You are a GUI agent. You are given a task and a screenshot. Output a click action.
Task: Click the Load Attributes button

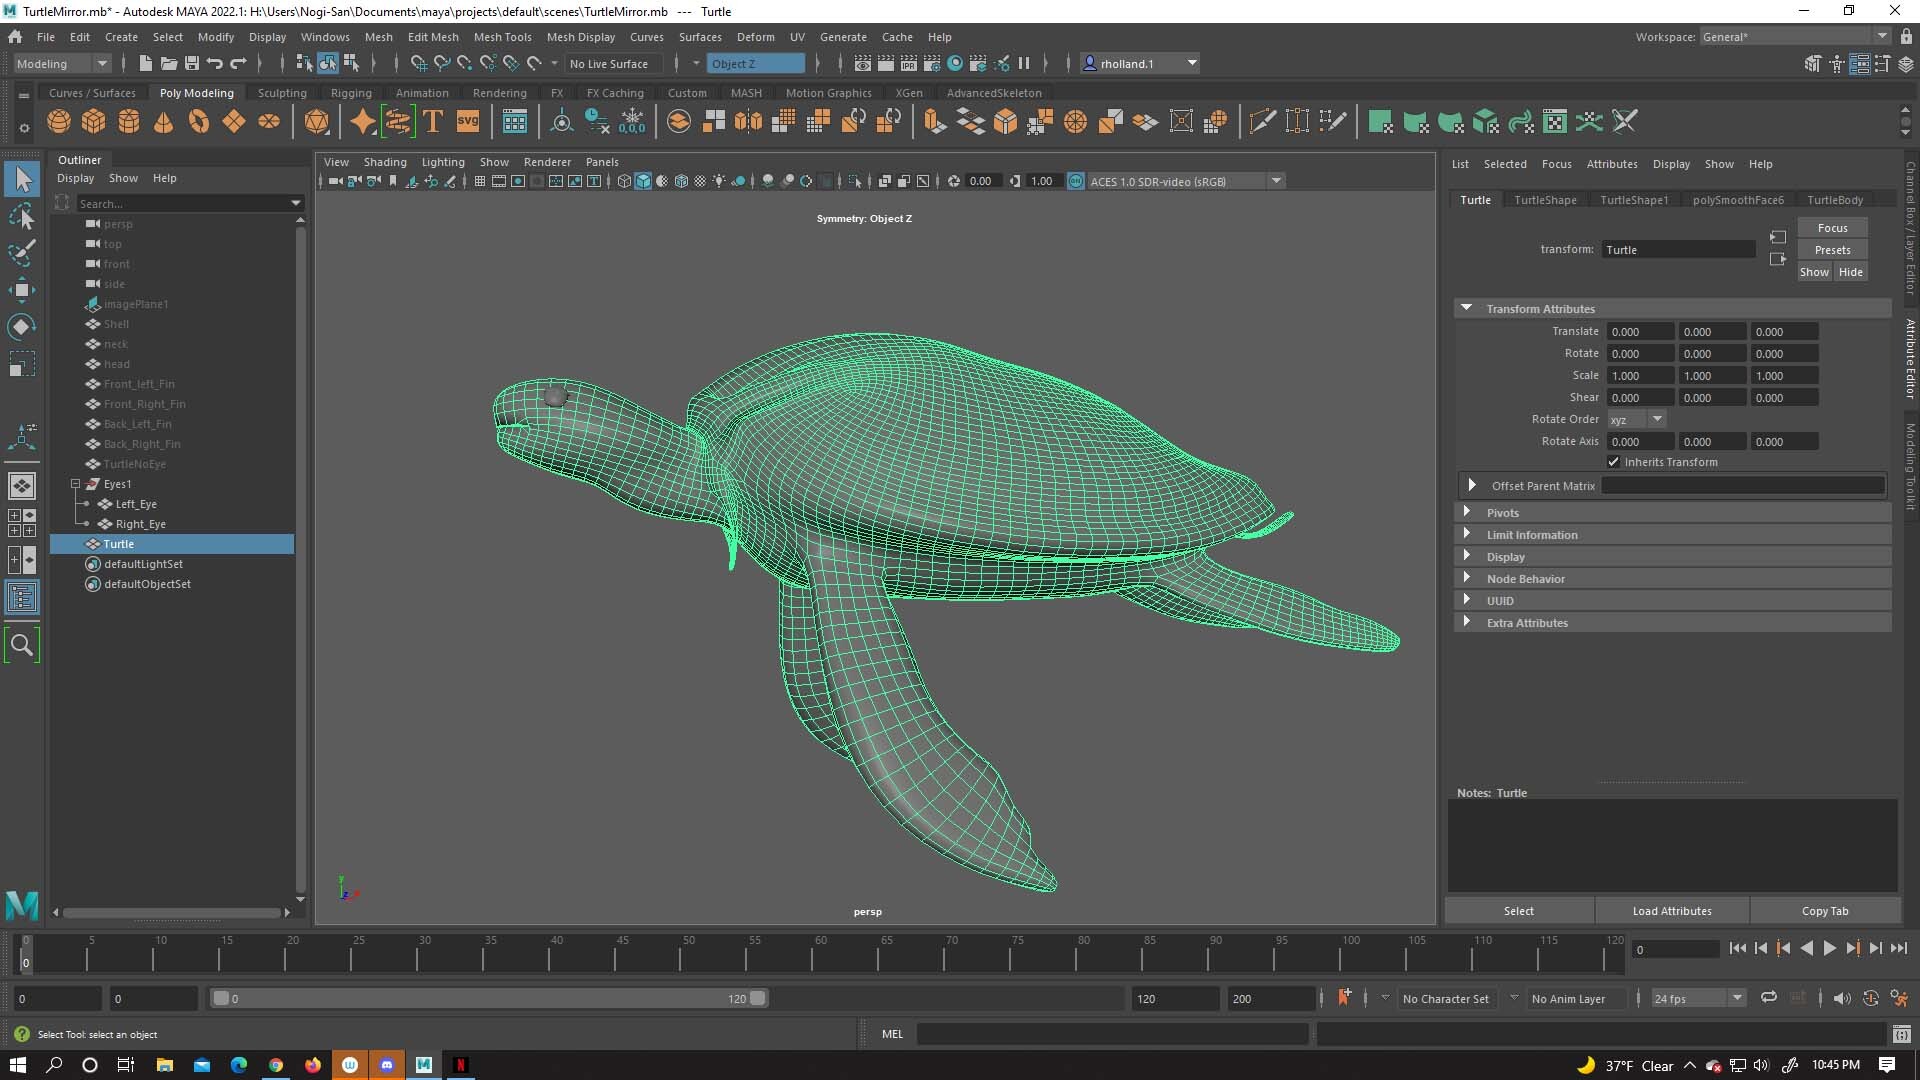tap(1670, 910)
